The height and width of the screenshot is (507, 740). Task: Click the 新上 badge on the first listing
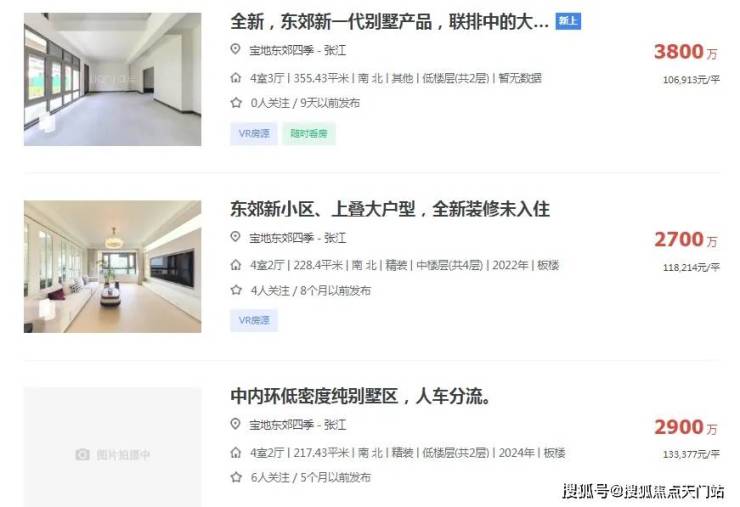coord(568,21)
